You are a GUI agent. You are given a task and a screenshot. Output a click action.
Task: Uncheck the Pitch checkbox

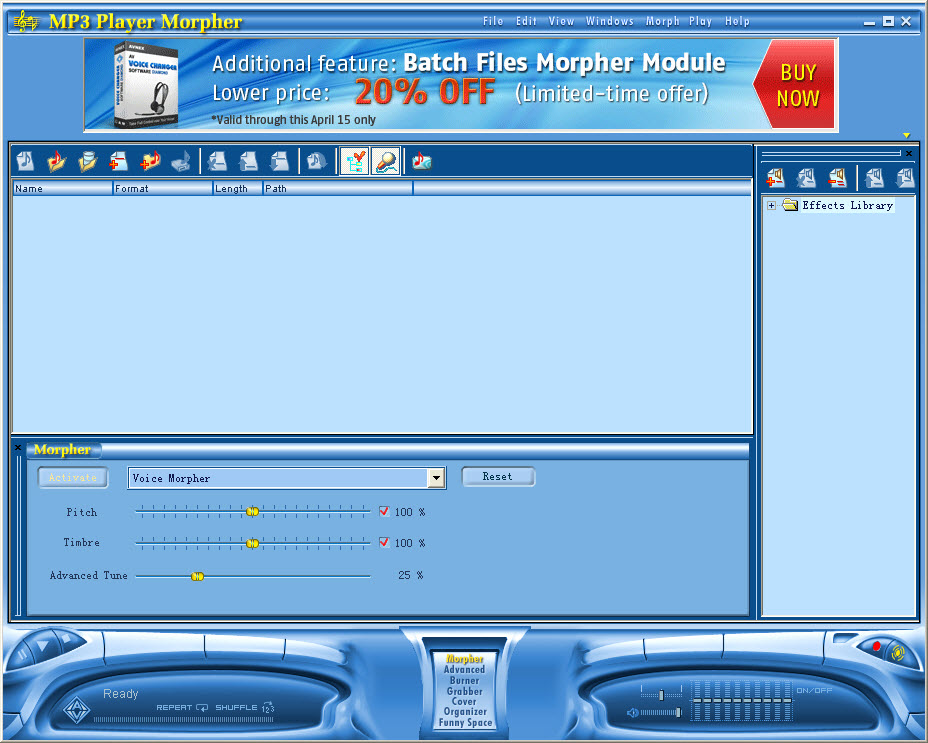click(x=384, y=512)
